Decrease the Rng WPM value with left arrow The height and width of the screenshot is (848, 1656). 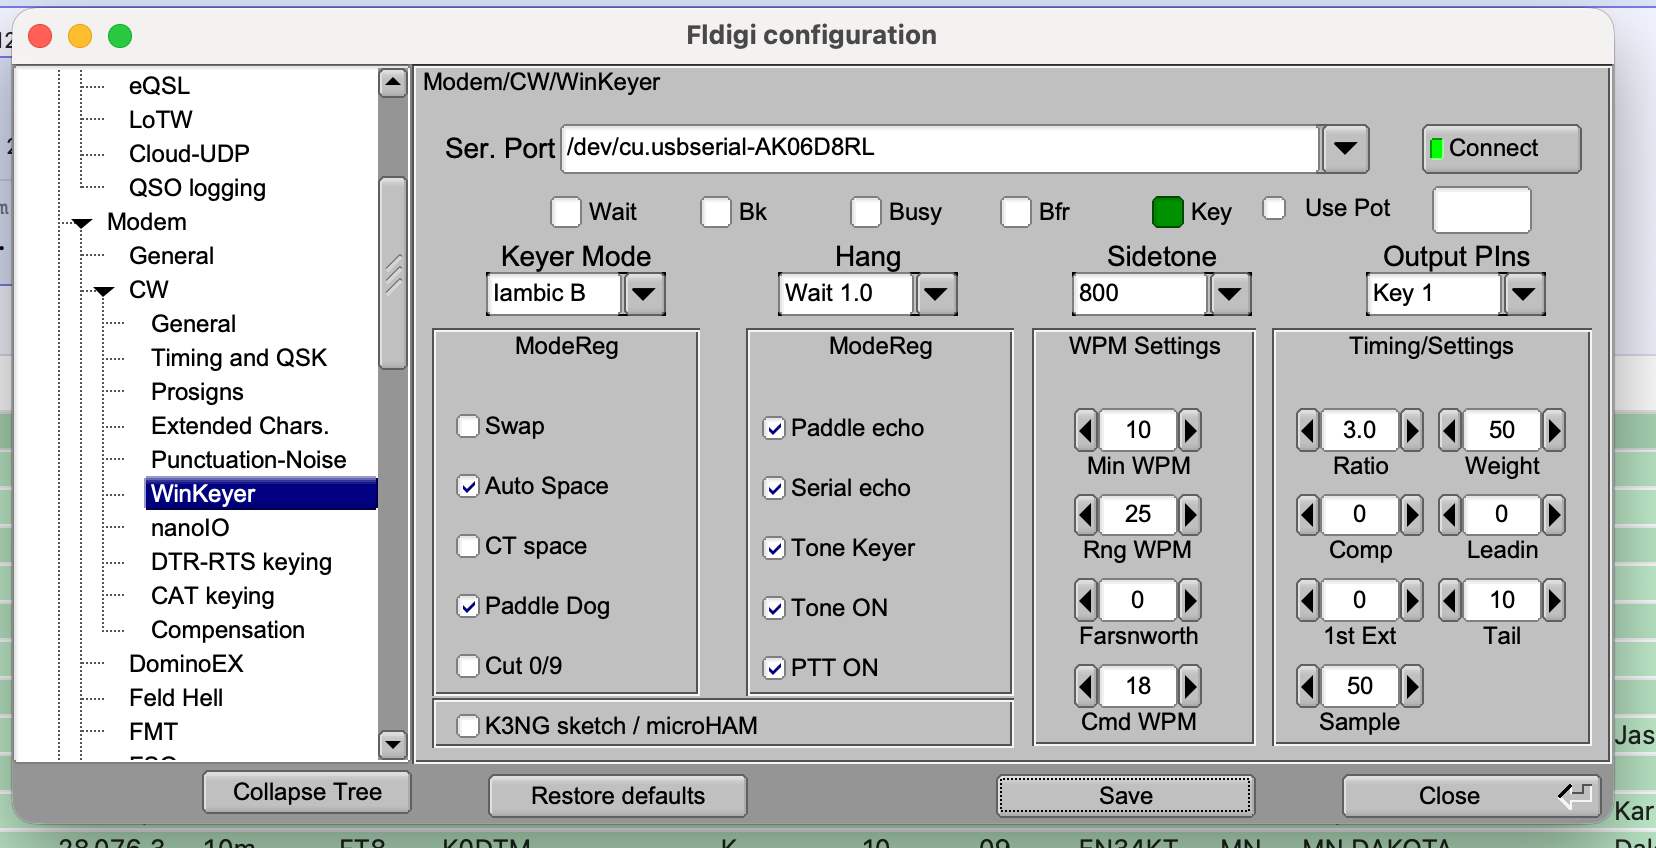(x=1086, y=514)
